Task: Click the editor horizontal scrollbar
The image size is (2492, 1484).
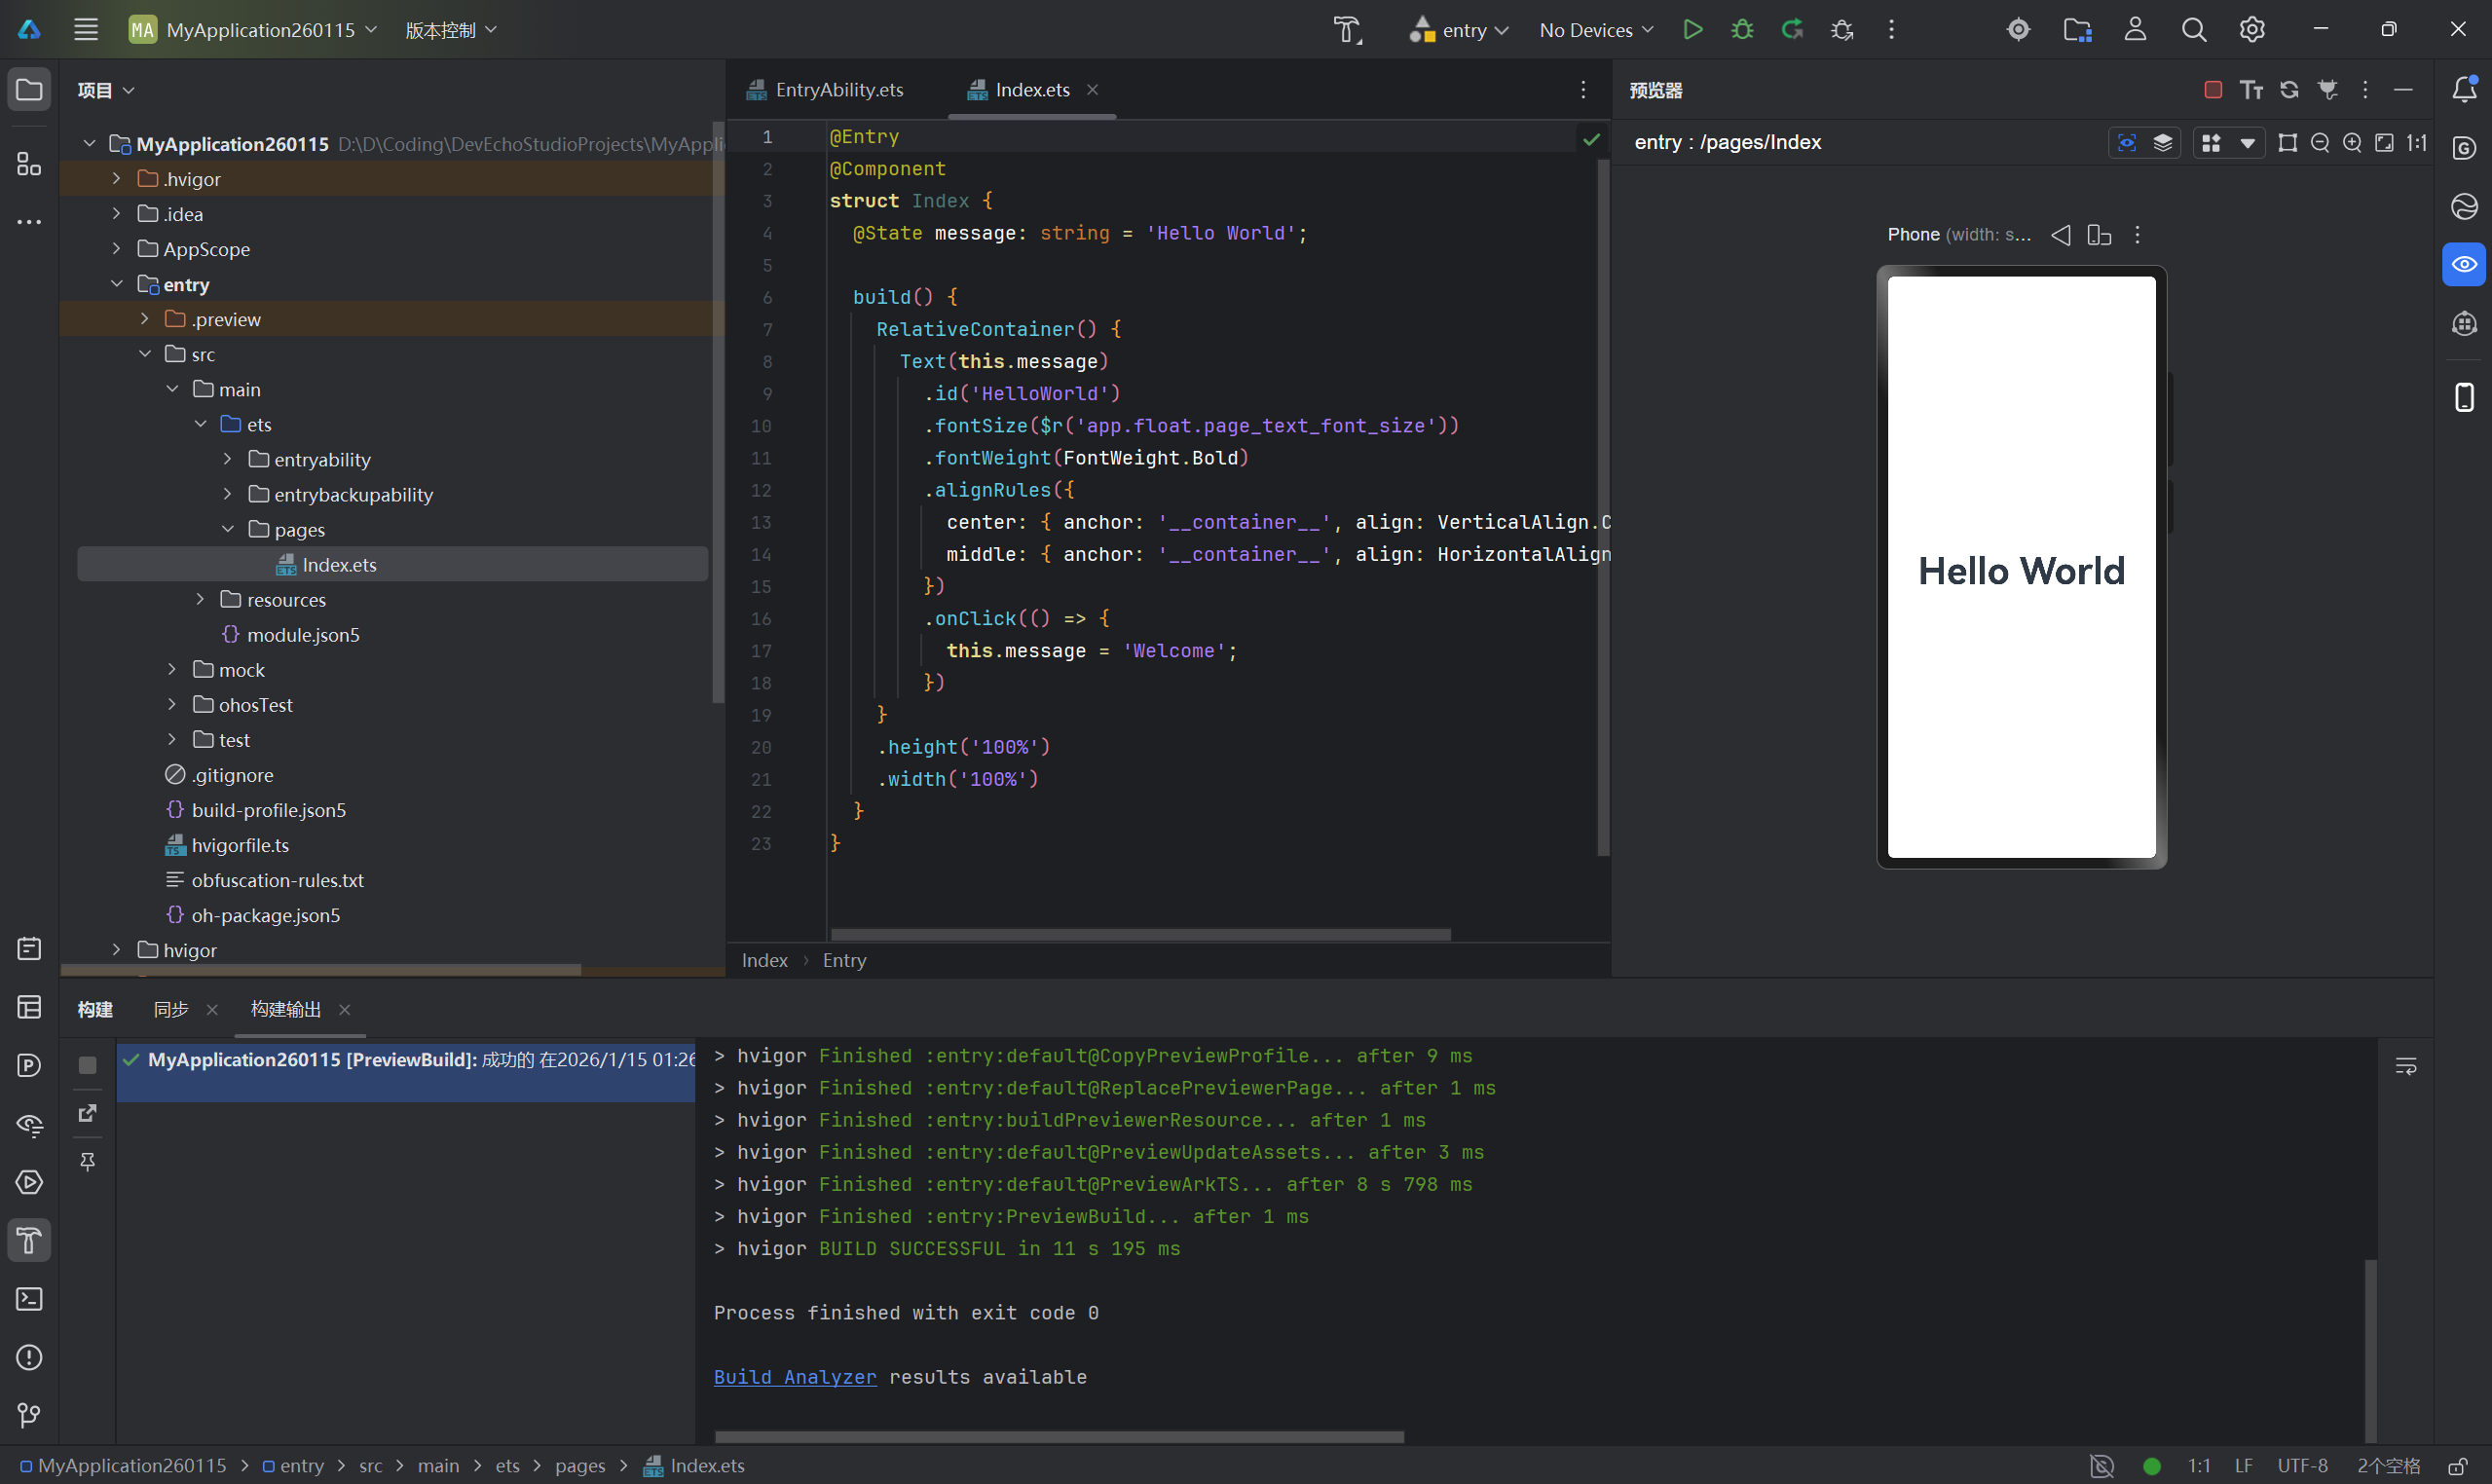Action: 1140,934
